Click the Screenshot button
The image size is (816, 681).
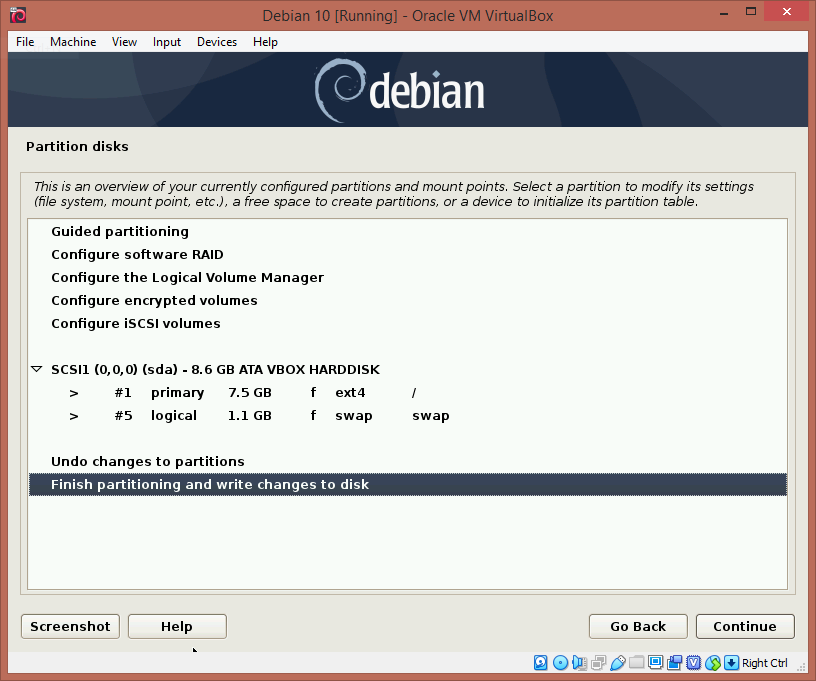pos(70,626)
